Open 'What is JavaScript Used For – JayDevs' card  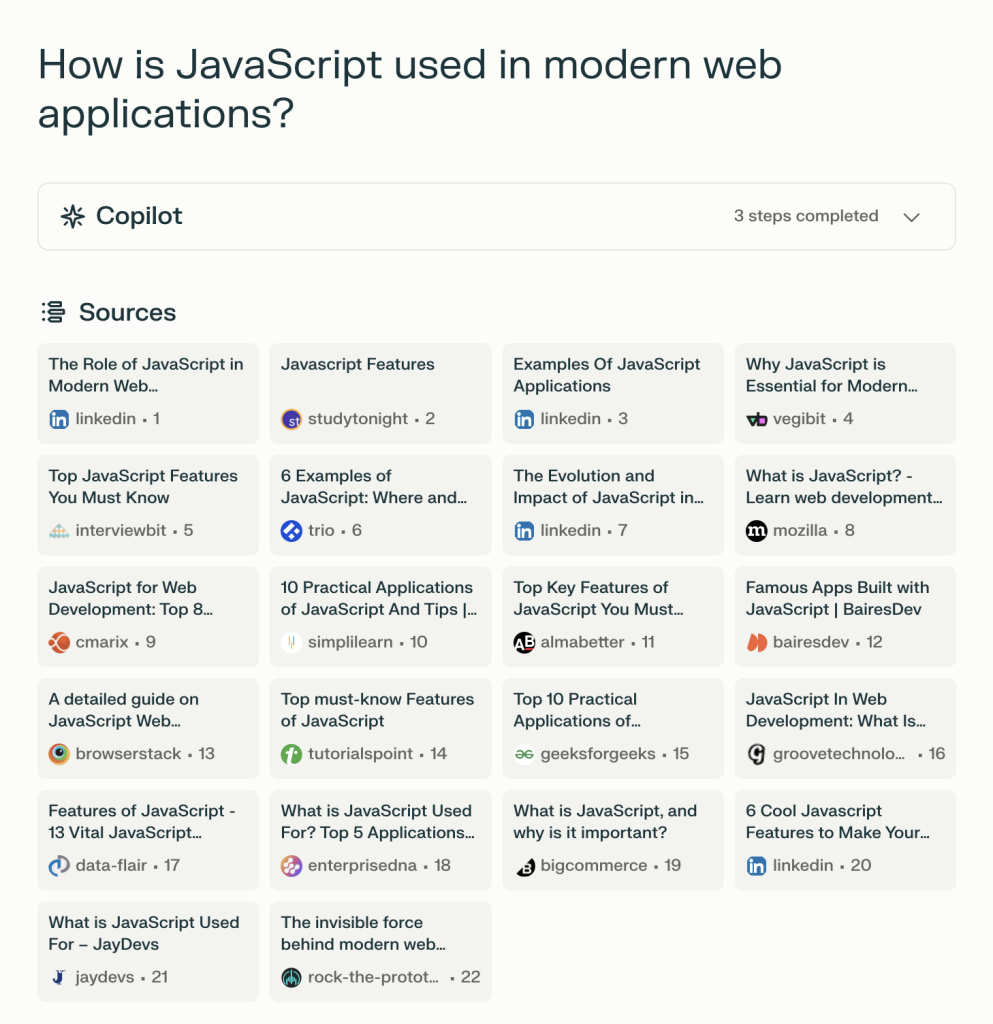[x=148, y=952]
